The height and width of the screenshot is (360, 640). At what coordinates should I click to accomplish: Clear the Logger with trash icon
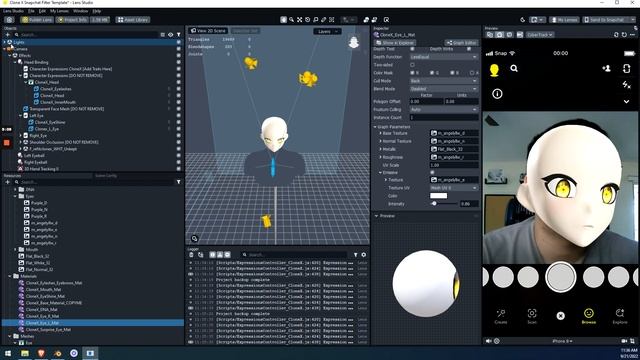tap(191, 255)
